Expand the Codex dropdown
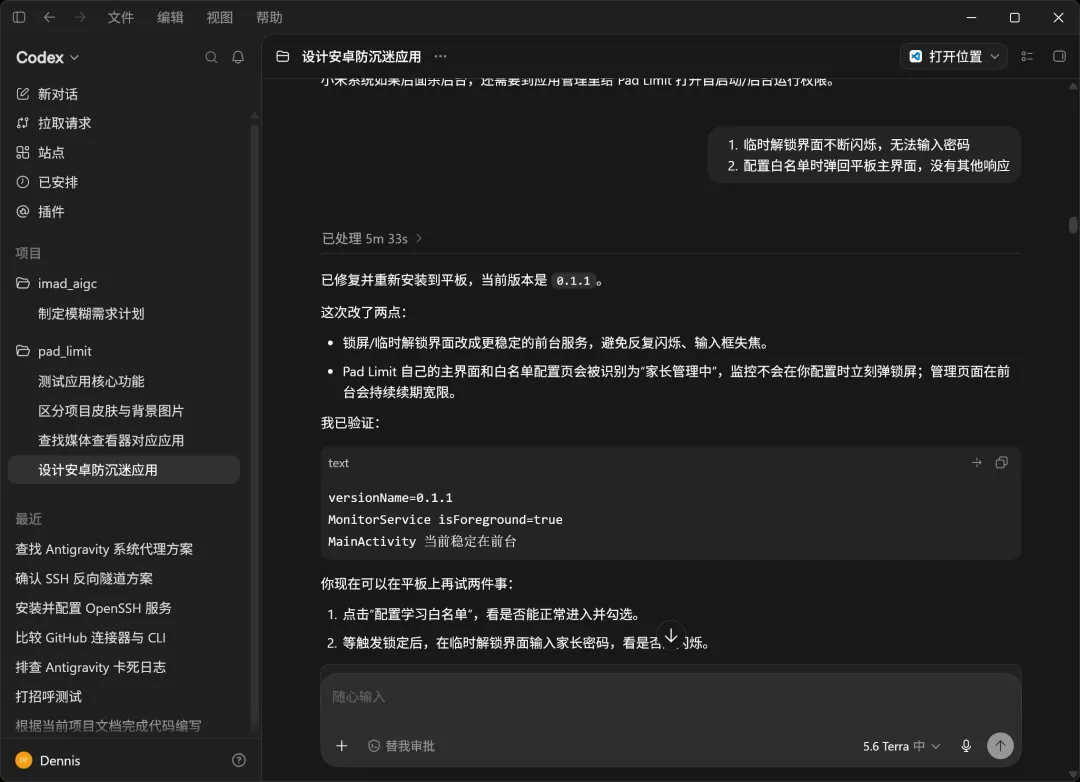Viewport: 1080px width, 782px height. tap(48, 57)
